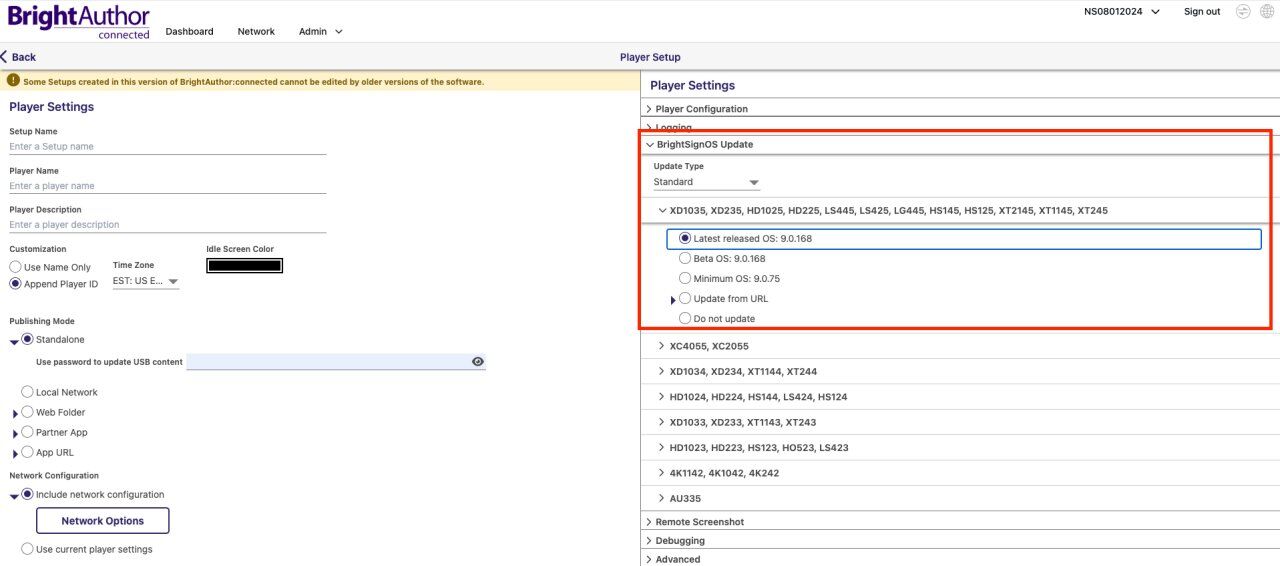Screen dimensions: 1280x566
Task: Click the Setup Name input field
Action: pos(167,146)
